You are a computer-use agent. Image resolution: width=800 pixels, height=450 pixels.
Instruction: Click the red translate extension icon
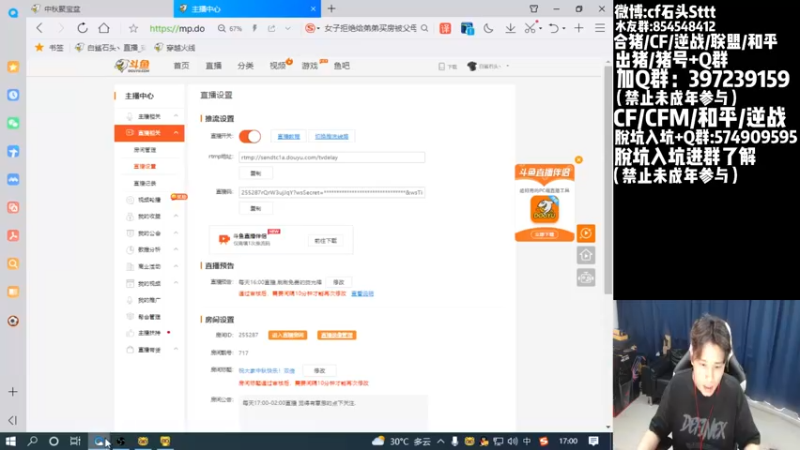point(445,29)
